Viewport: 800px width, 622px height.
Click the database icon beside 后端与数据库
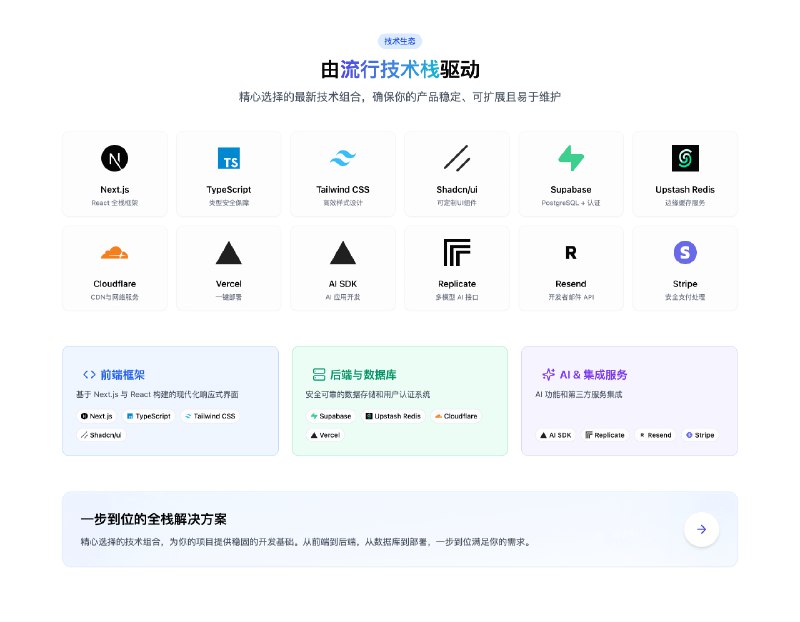point(319,375)
